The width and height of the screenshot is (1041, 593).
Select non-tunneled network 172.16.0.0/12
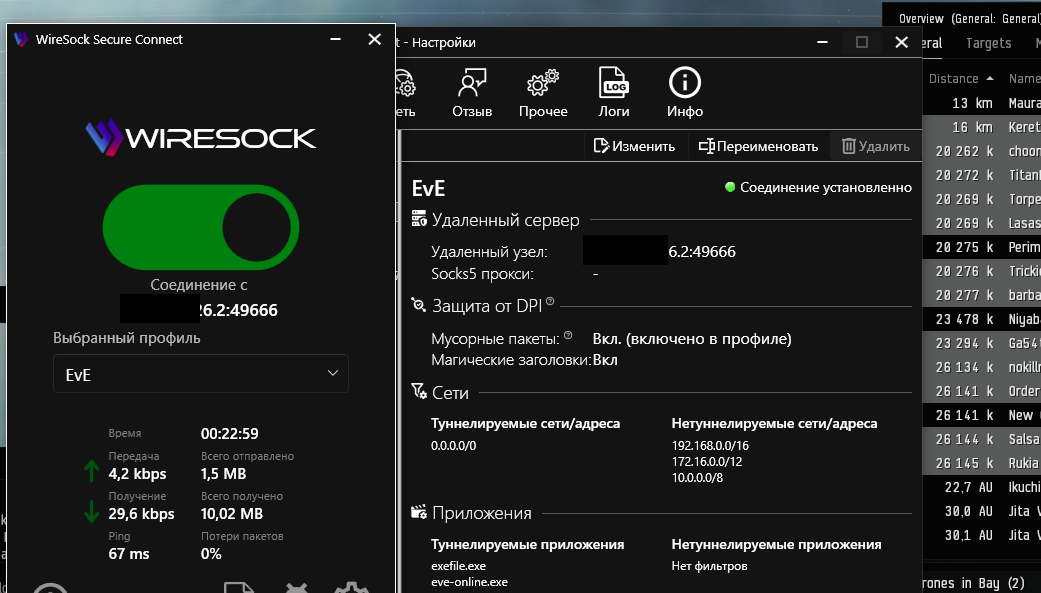point(707,462)
